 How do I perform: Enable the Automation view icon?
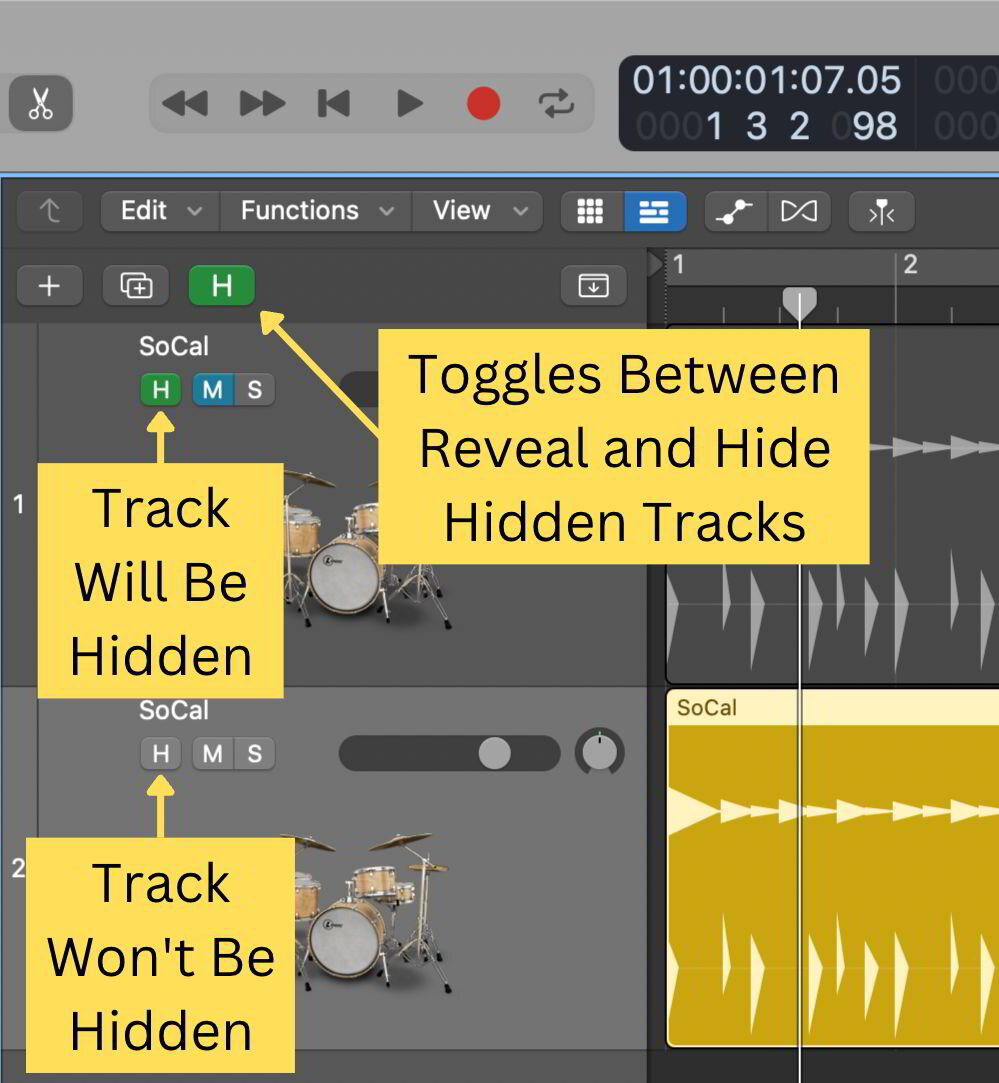tap(735, 211)
